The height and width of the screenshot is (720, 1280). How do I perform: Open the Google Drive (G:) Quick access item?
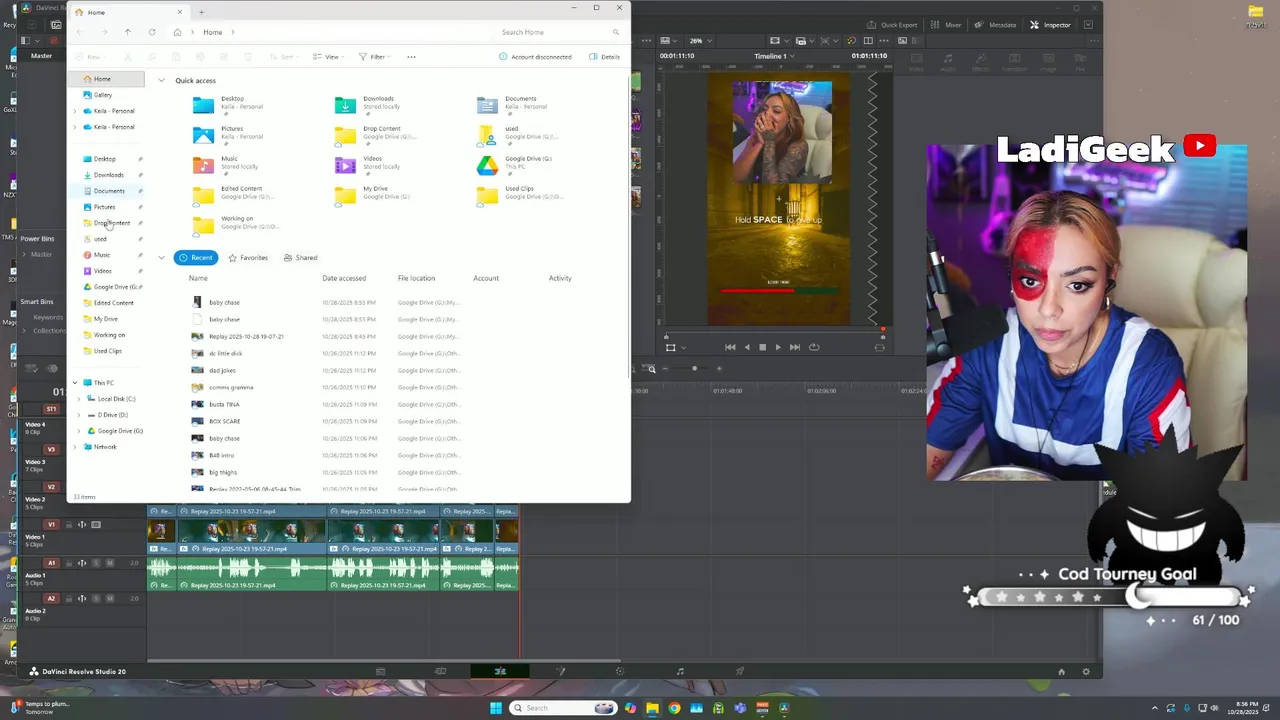point(515,163)
